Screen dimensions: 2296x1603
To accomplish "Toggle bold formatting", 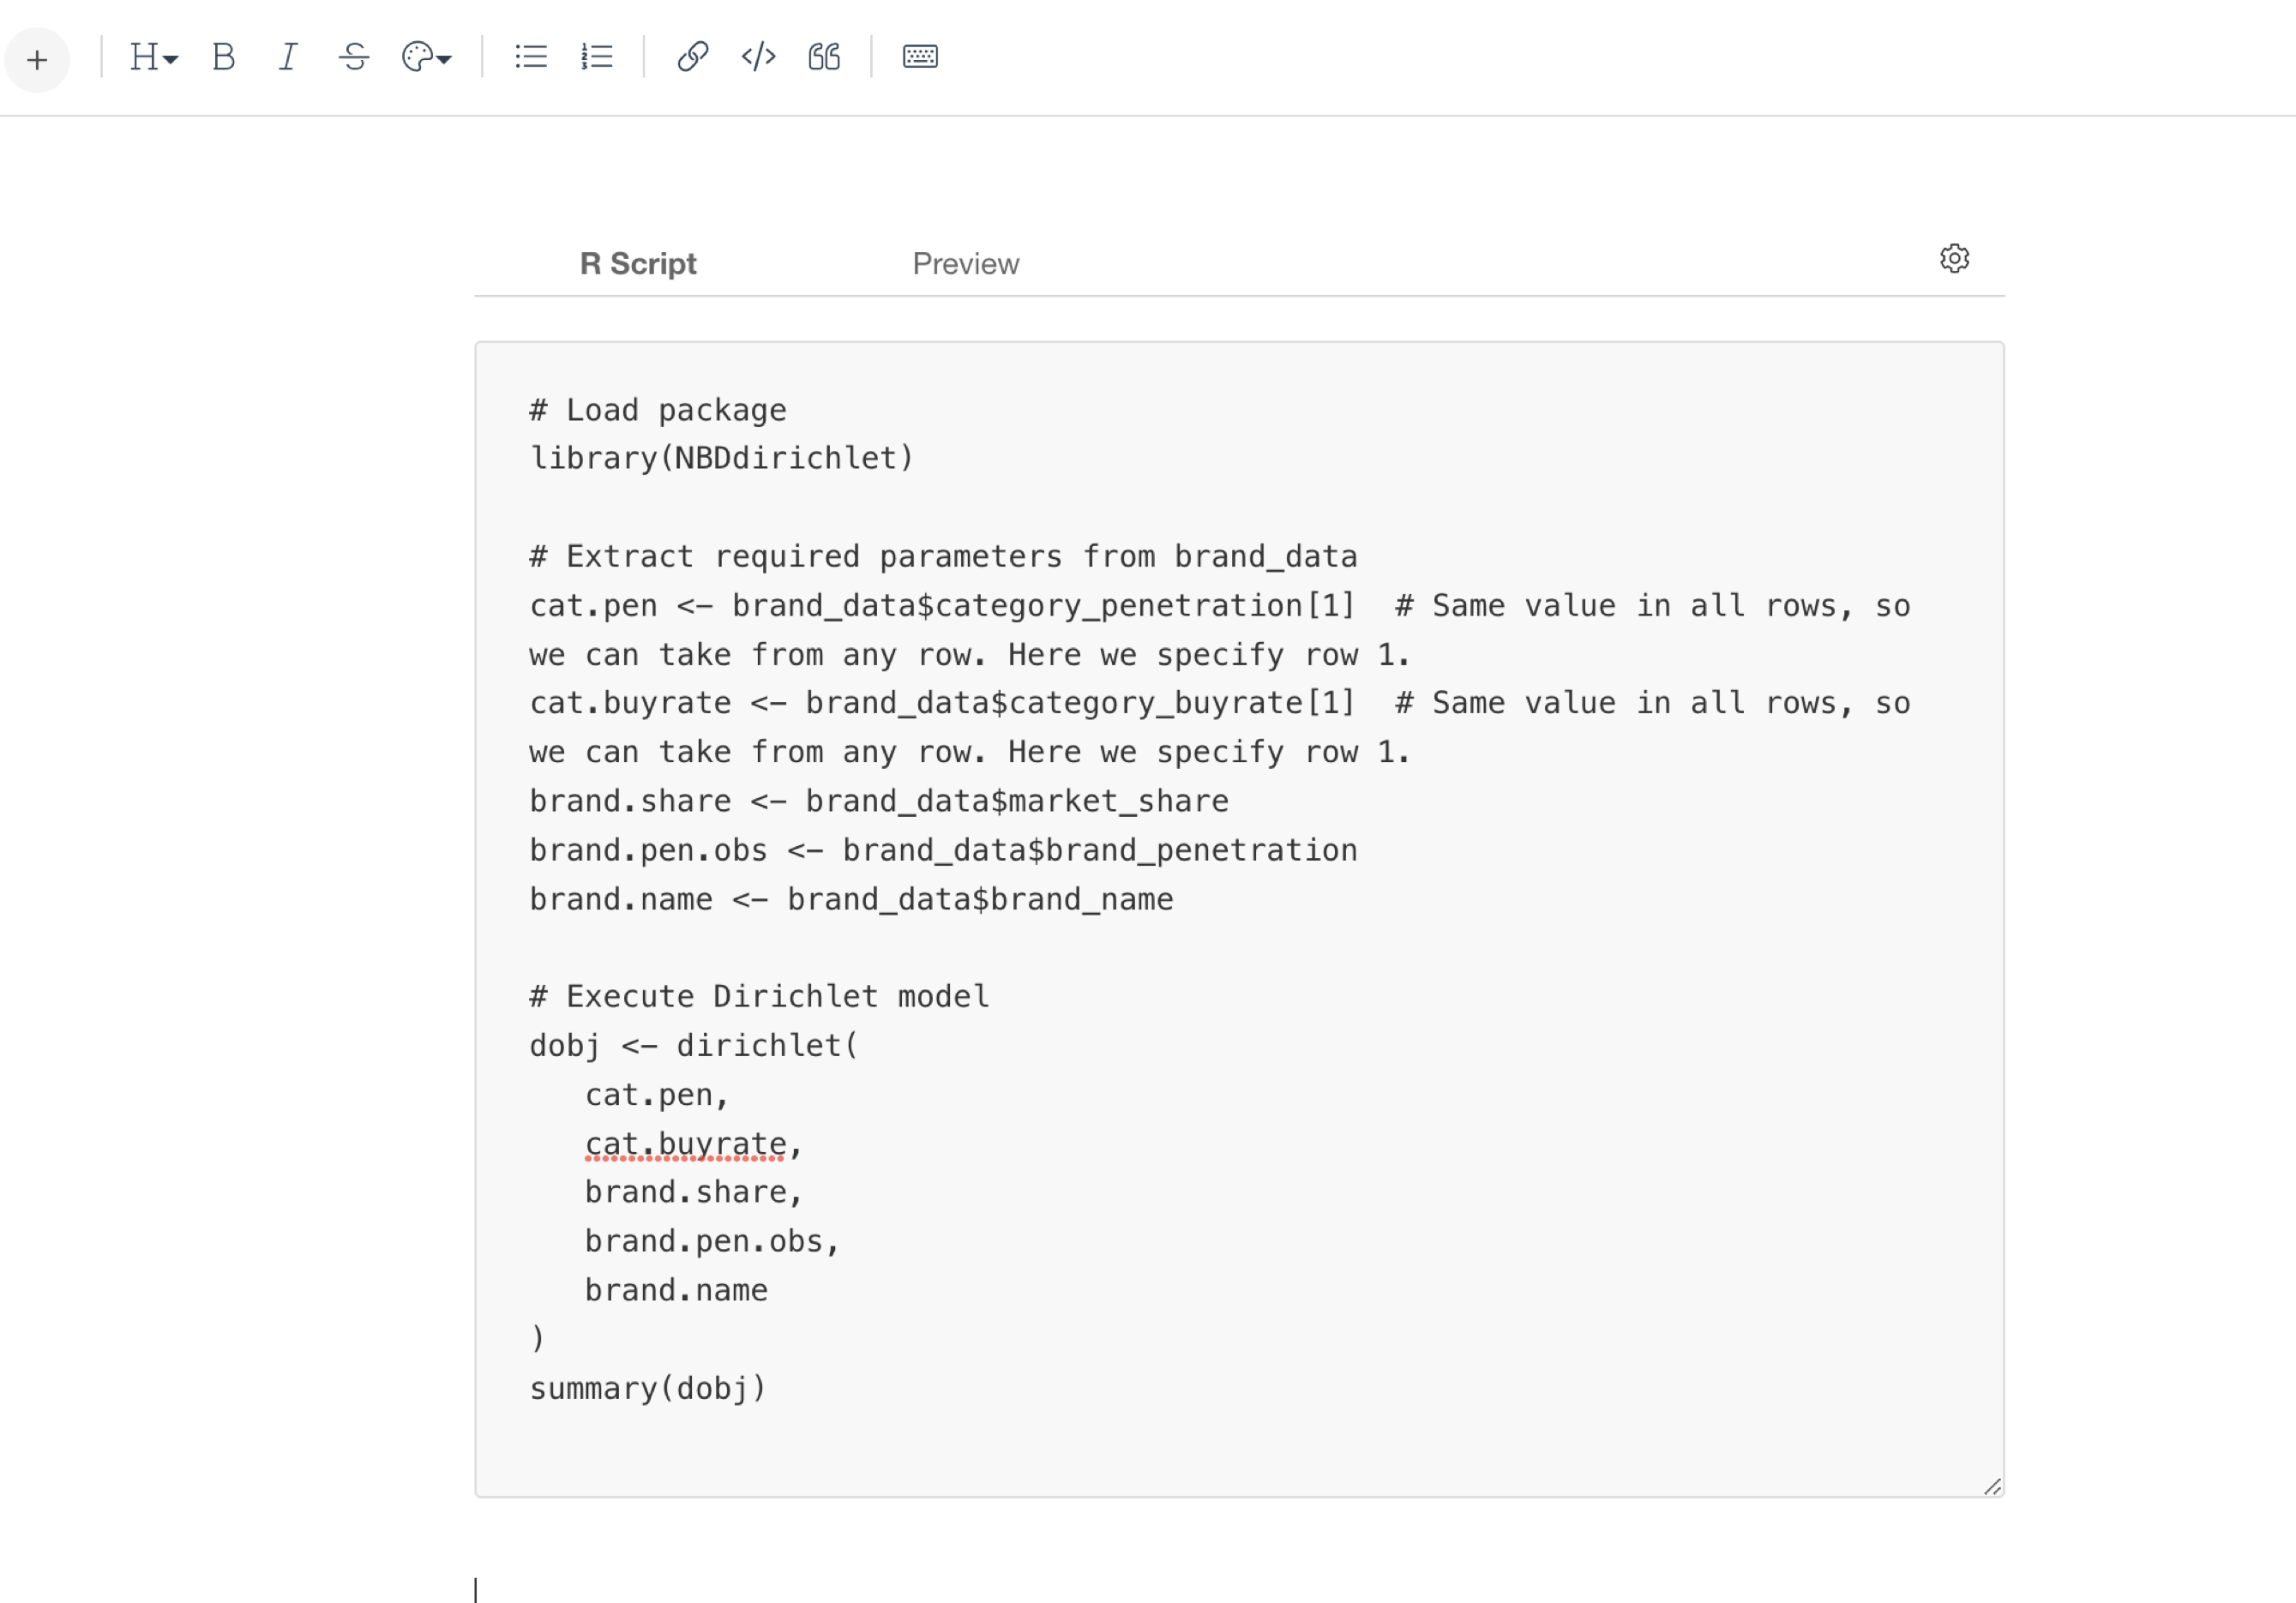I will [223, 57].
